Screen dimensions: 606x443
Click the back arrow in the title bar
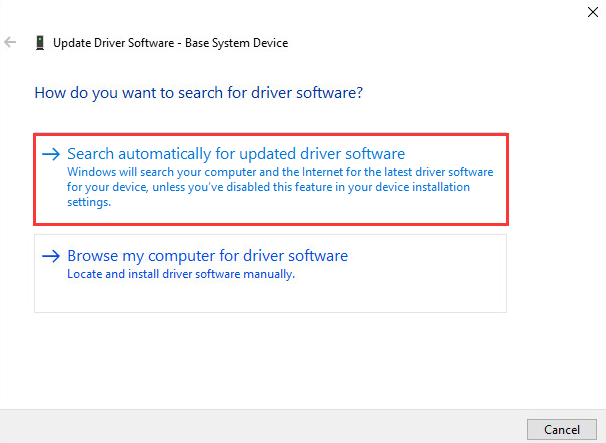click(x=11, y=43)
